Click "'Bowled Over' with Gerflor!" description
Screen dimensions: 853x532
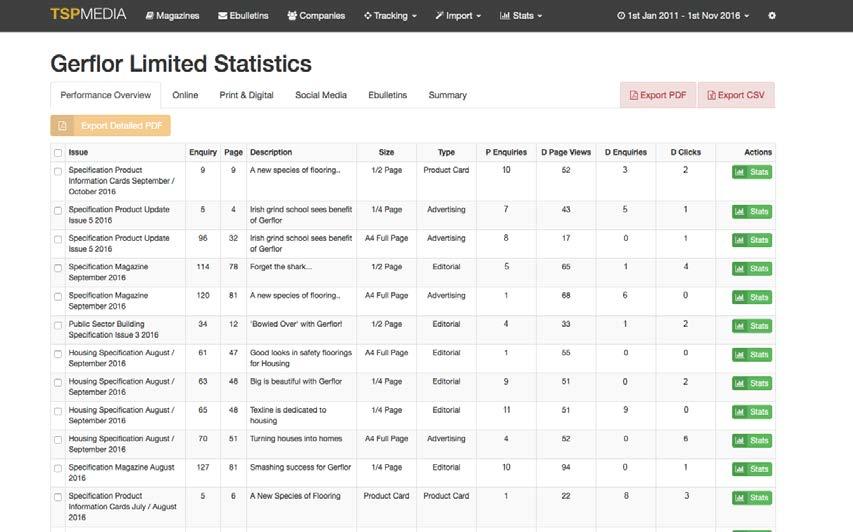pos(296,324)
